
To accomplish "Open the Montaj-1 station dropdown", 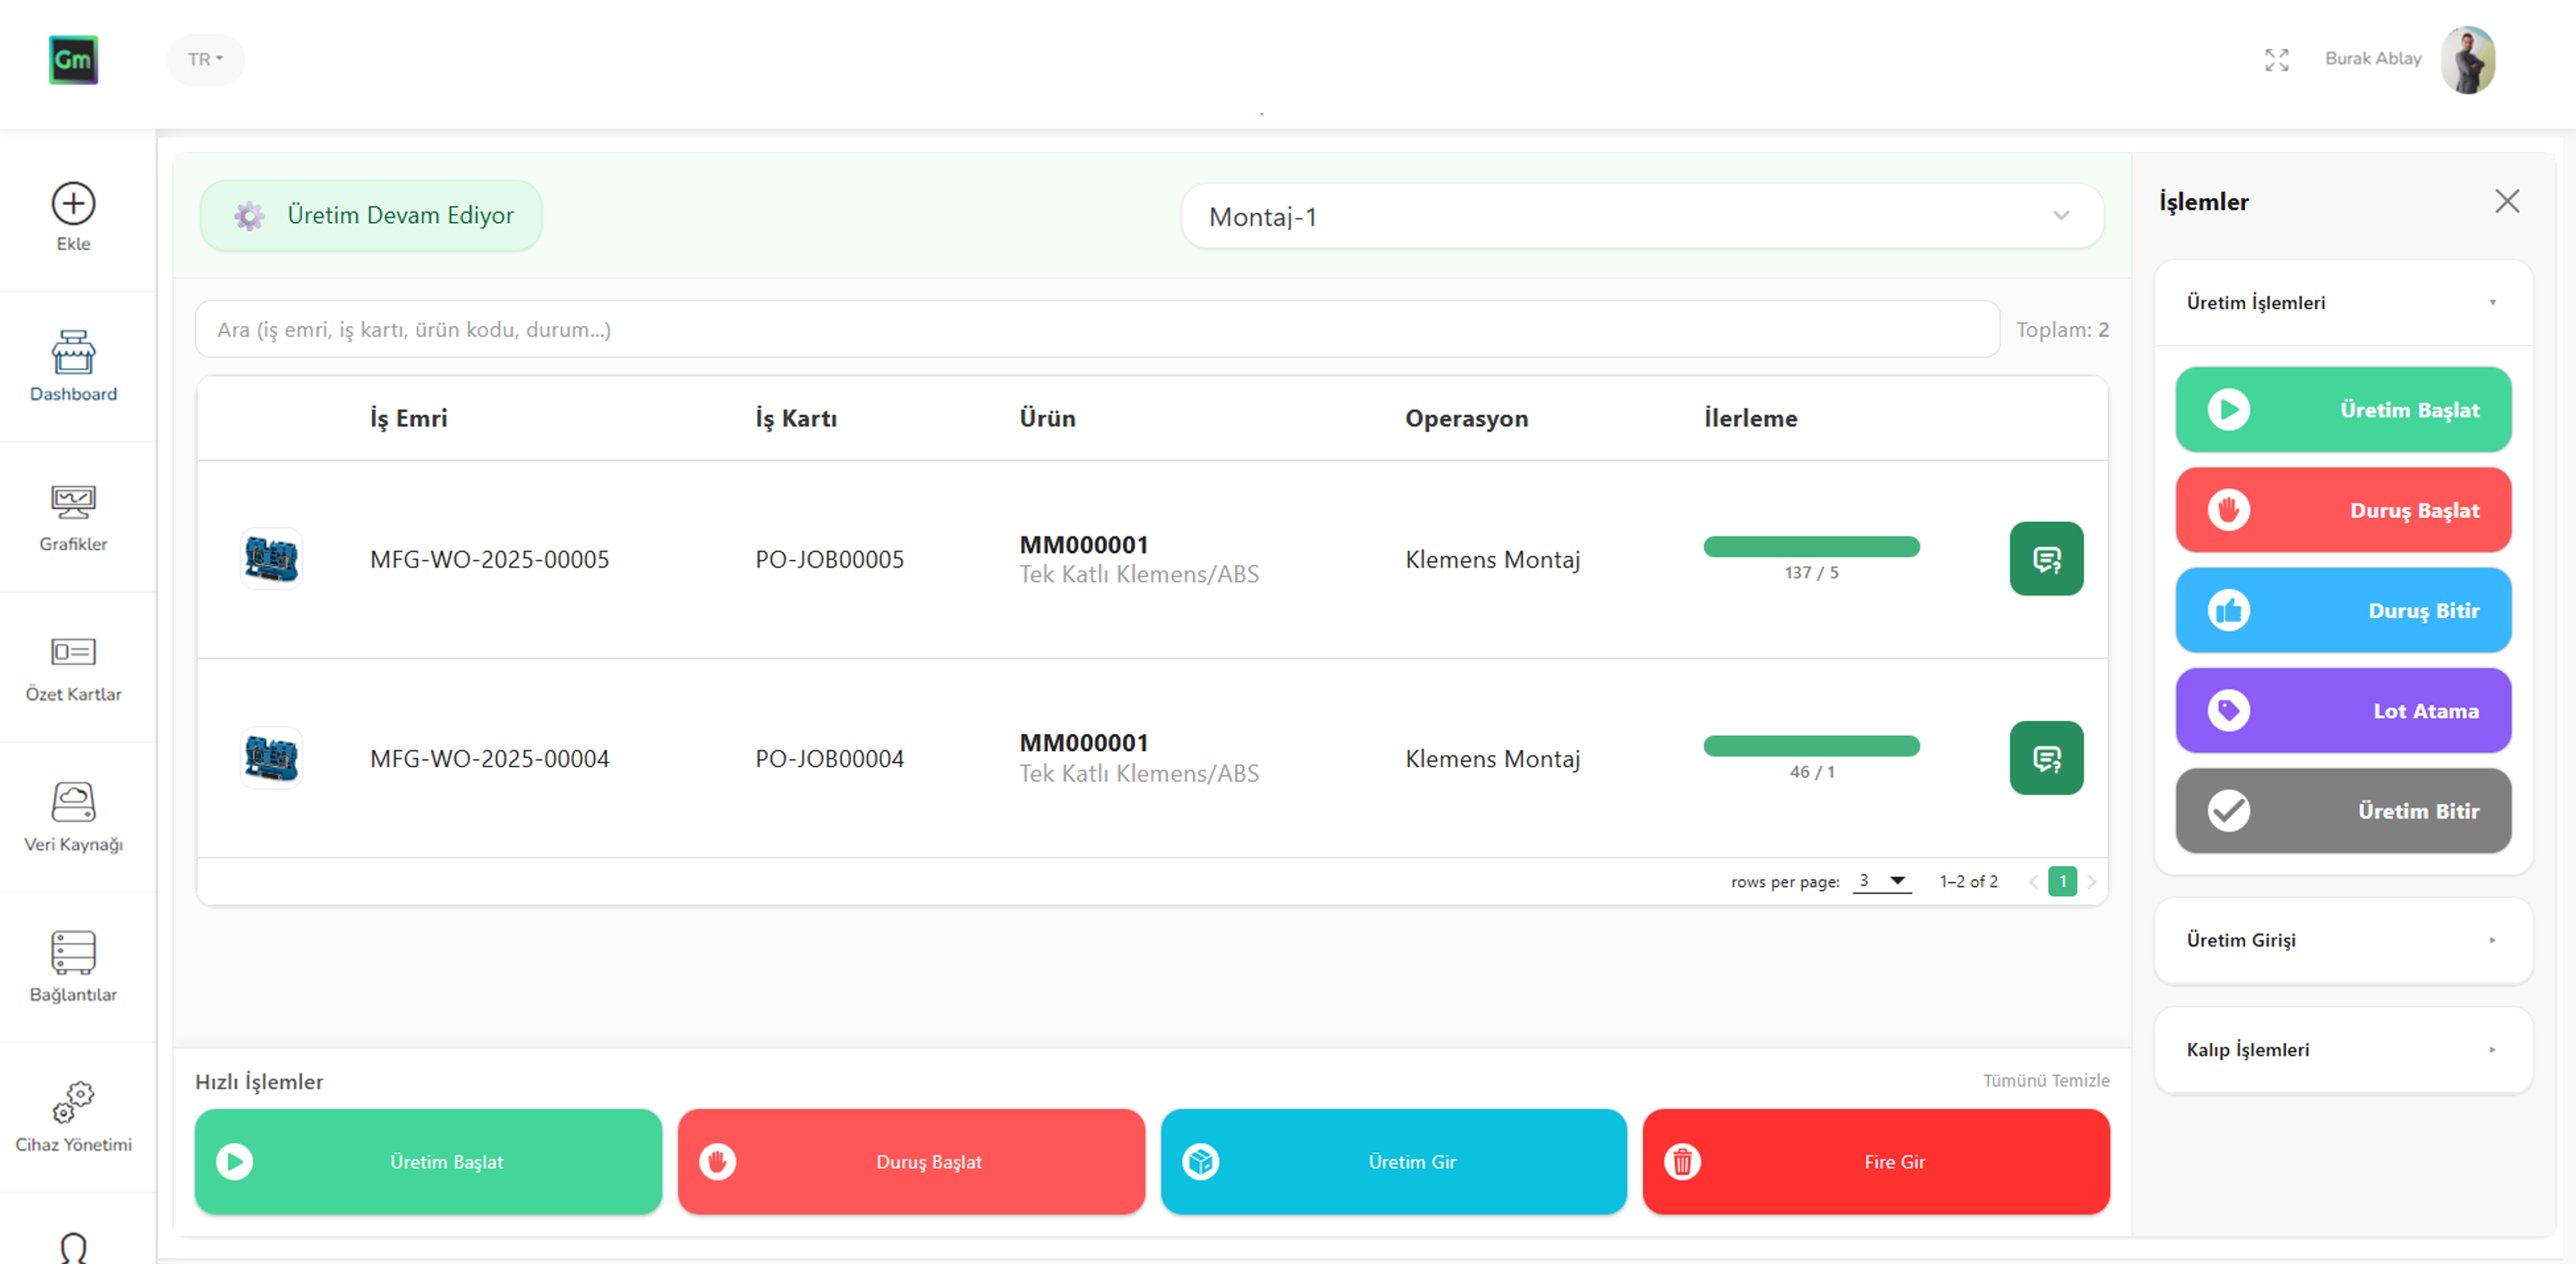I will coord(1643,215).
